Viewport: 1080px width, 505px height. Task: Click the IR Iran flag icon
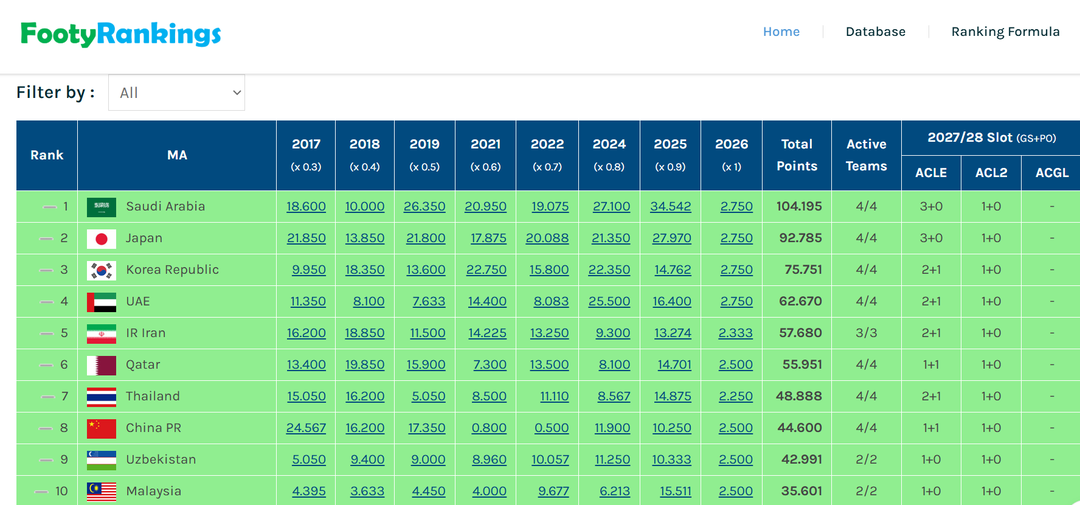tap(101, 333)
